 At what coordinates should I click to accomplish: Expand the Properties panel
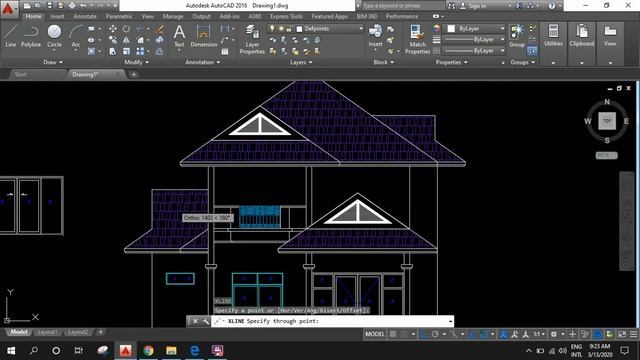click(x=452, y=62)
